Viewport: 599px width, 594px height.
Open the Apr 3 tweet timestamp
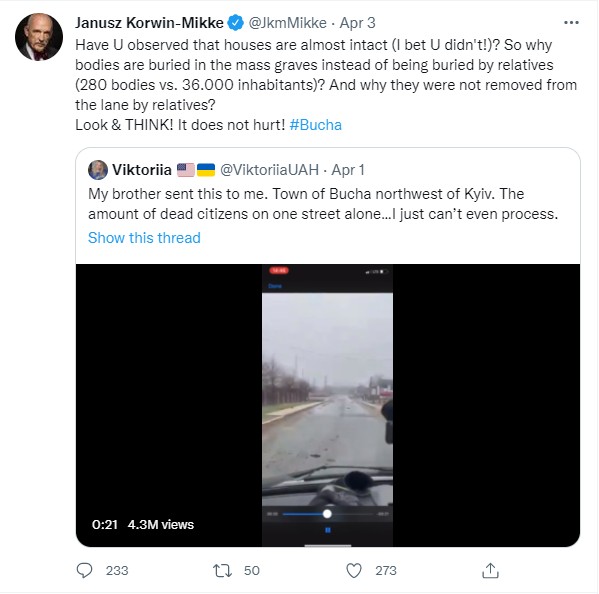point(358,23)
